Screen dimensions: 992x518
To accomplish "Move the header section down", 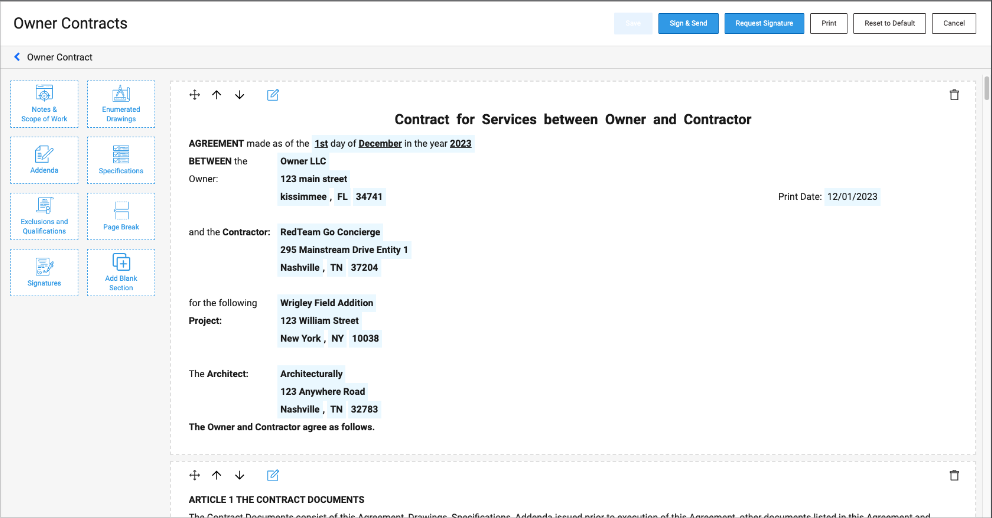I will tap(239, 95).
